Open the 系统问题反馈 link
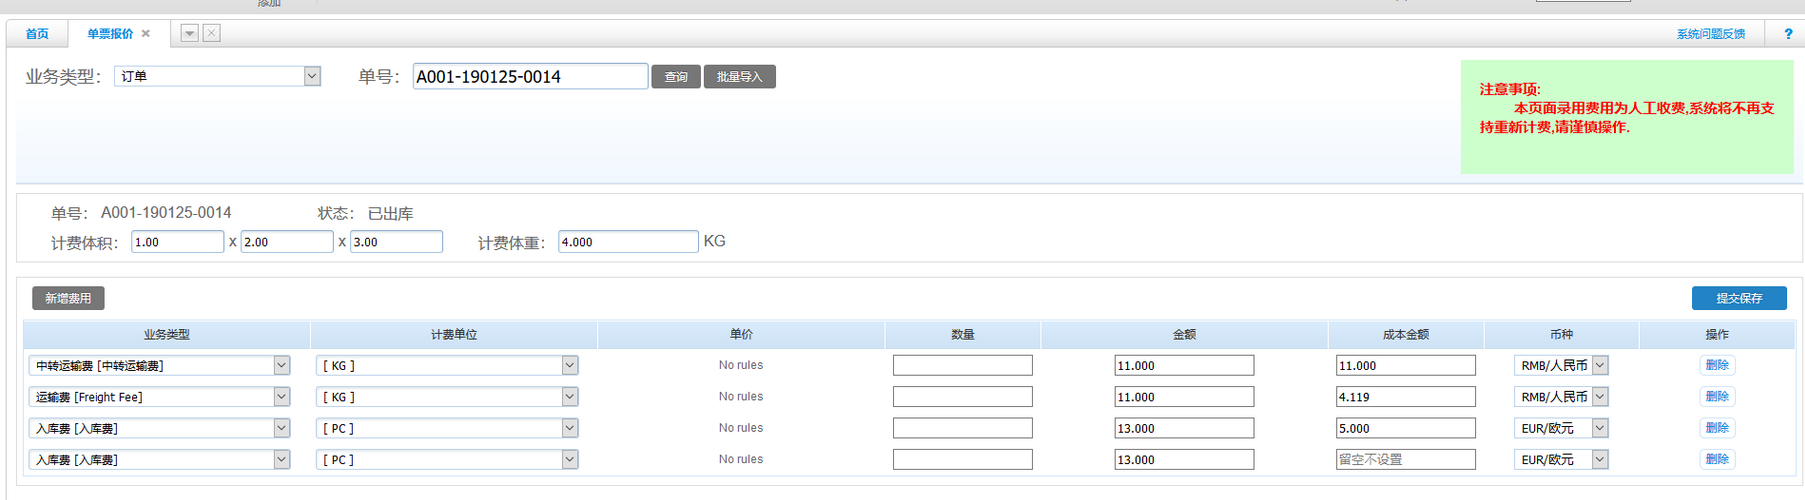 [1710, 34]
